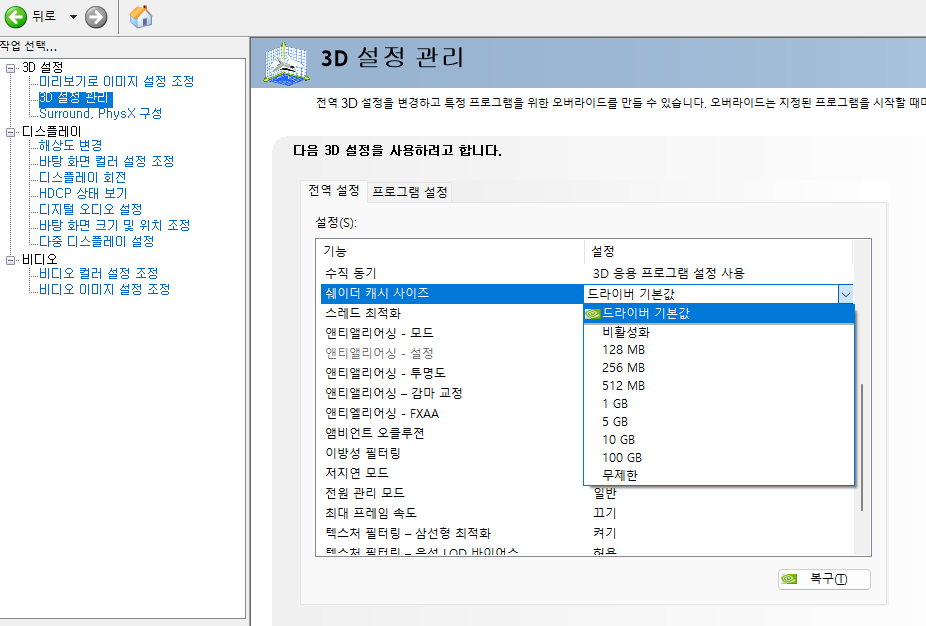Open 비디오 컬러 설정 조정
The width and height of the screenshot is (926, 626).
tap(98, 273)
